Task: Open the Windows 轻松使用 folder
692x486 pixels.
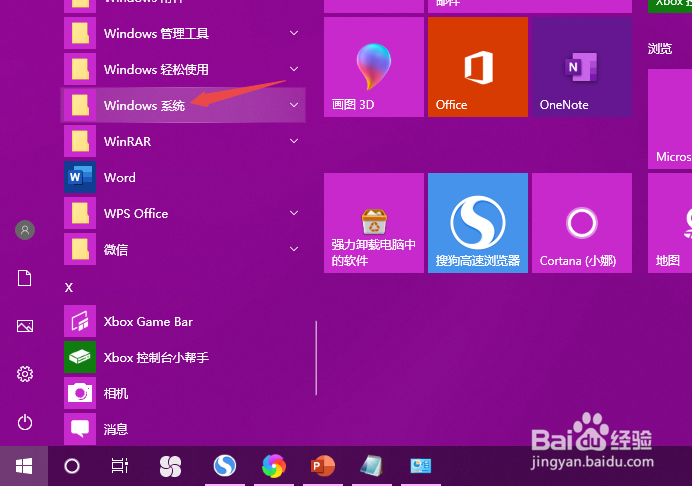Action: [x=183, y=69]
